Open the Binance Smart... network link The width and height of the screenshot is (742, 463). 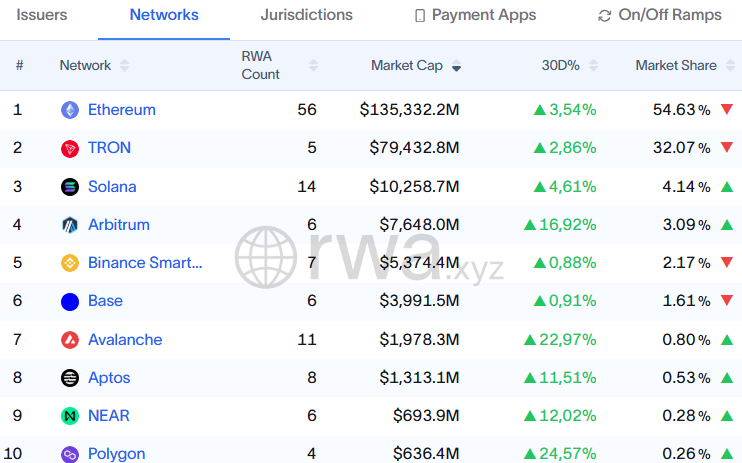pos(145,263)
